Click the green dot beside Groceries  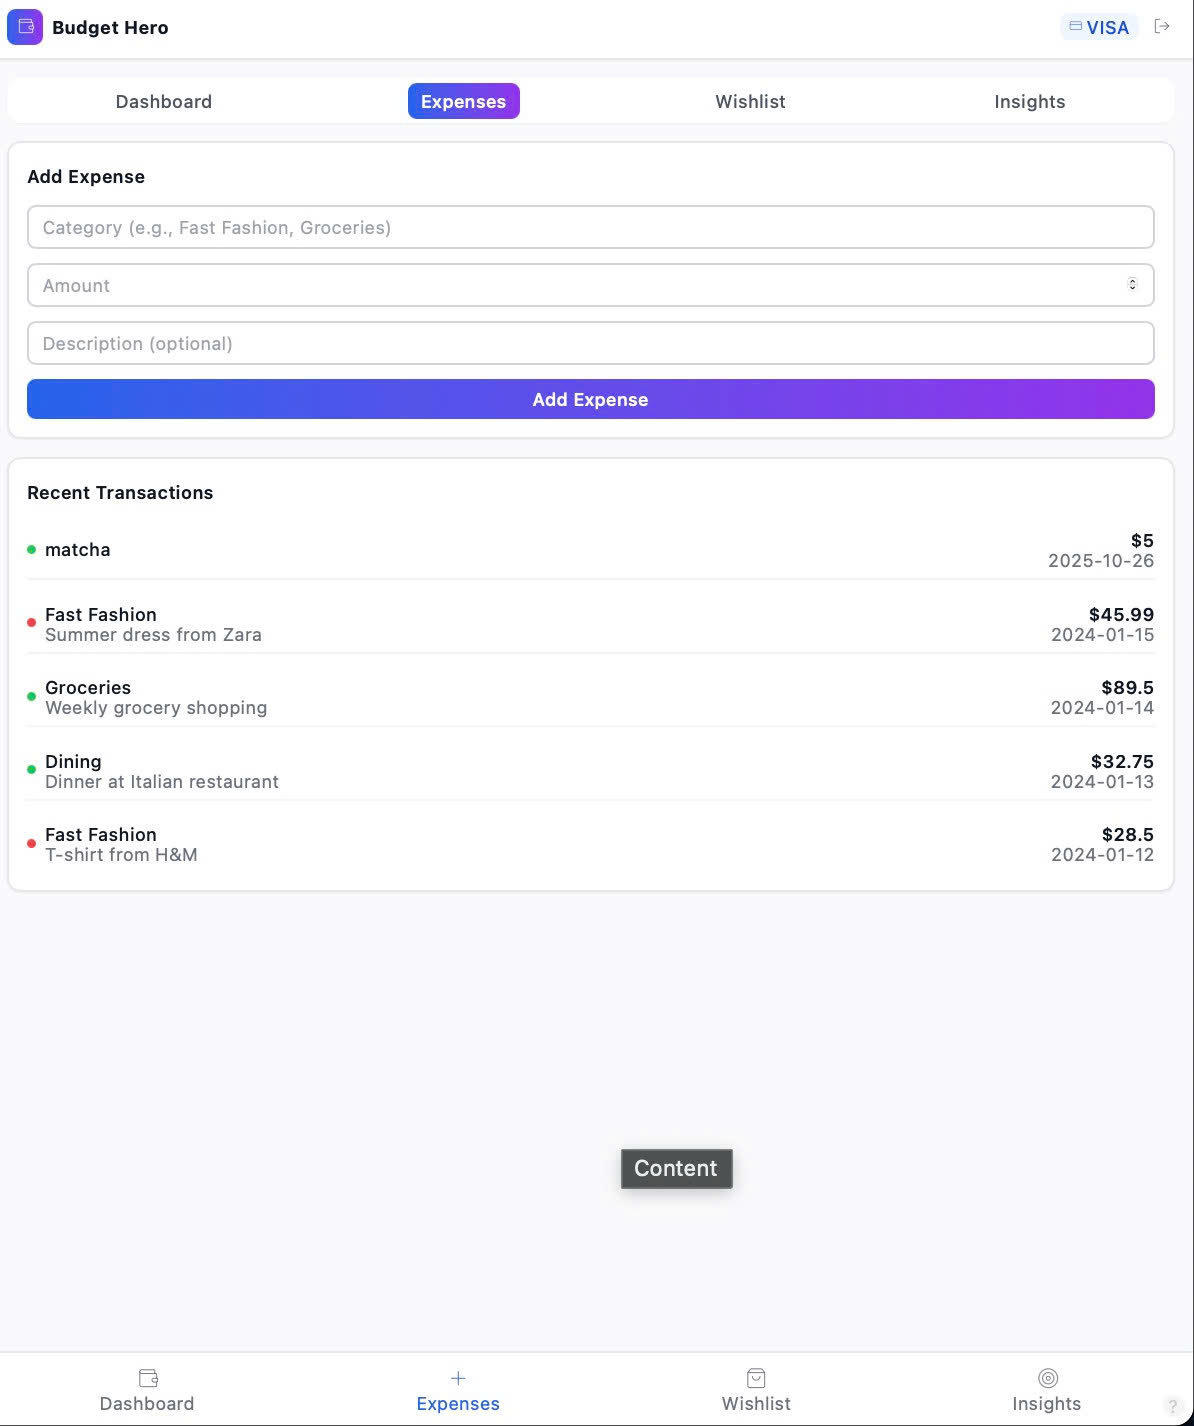pyautogui.click(x=31, y=696)
